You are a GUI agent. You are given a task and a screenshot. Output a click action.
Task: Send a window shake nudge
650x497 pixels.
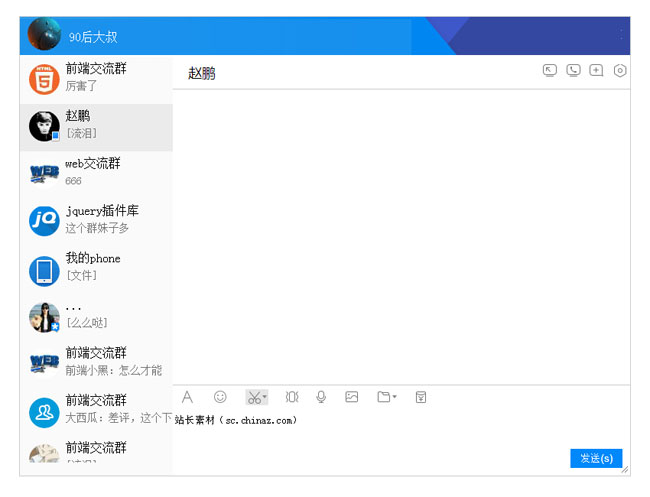[292, 397]
